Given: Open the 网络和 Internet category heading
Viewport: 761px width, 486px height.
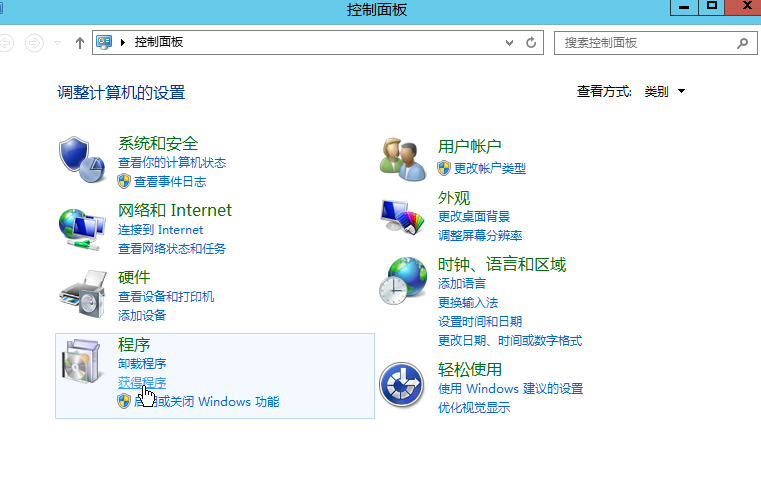Looking at the screenshot, I should pos(175,210).
